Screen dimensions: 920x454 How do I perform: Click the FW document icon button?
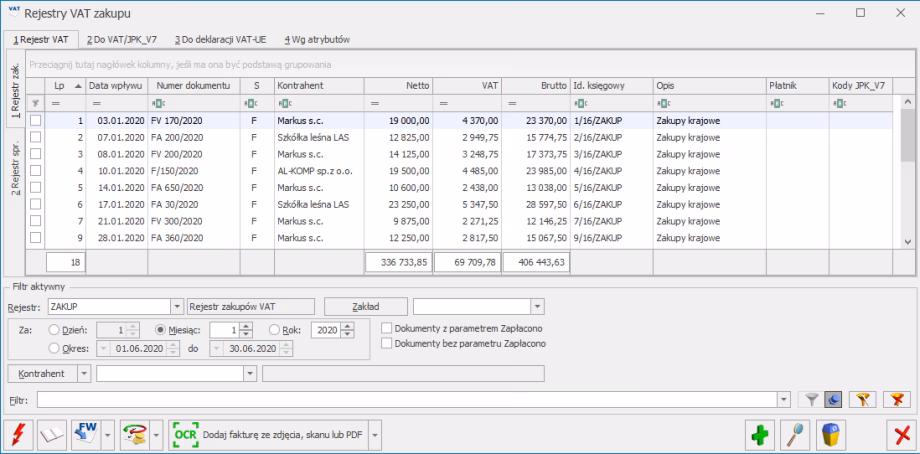(x=85, y=436)
